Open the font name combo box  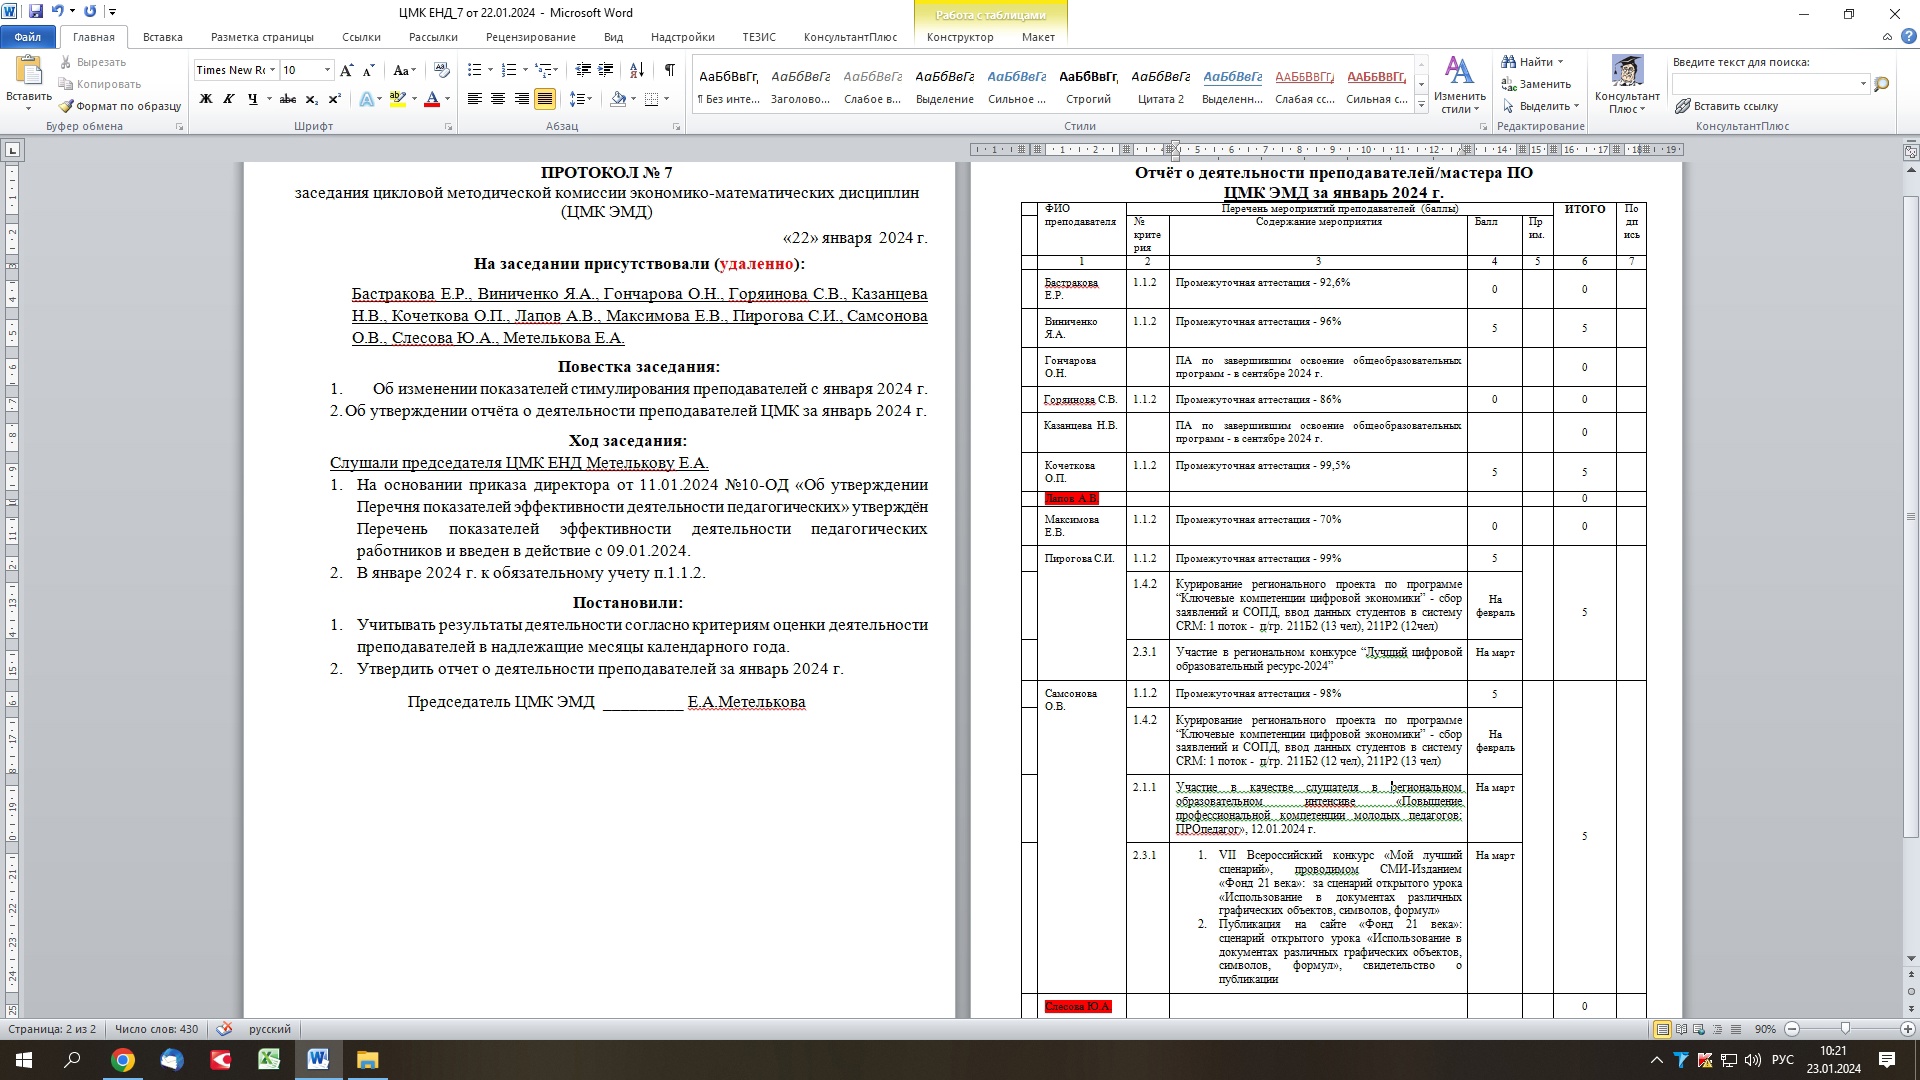pos(236,70)
